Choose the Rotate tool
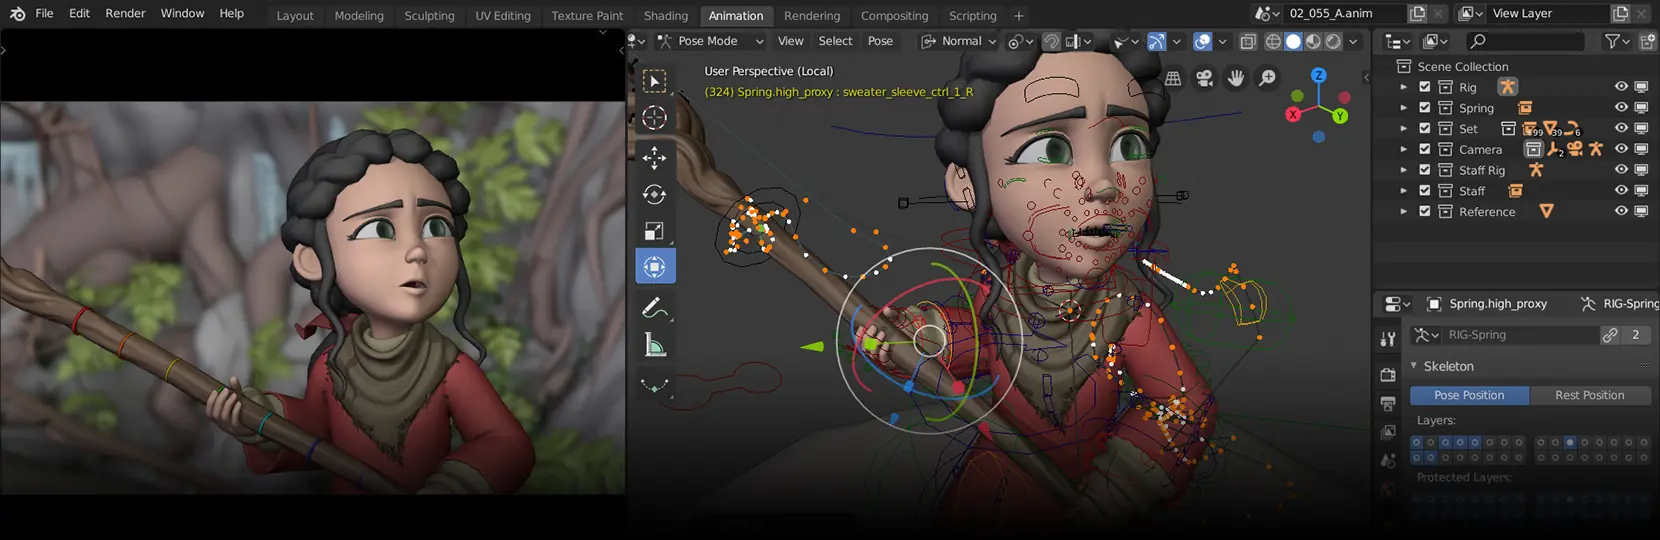 click(655, 195)
